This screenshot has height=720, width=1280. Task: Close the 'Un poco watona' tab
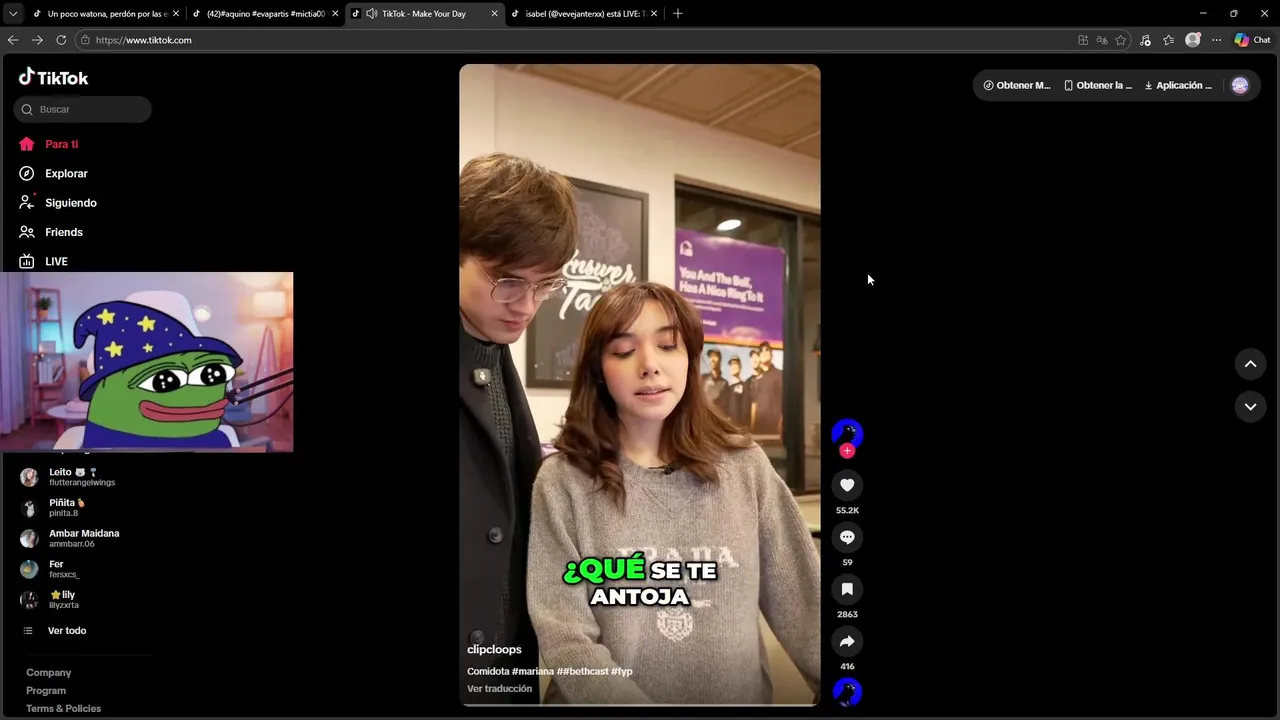[175, 13]
